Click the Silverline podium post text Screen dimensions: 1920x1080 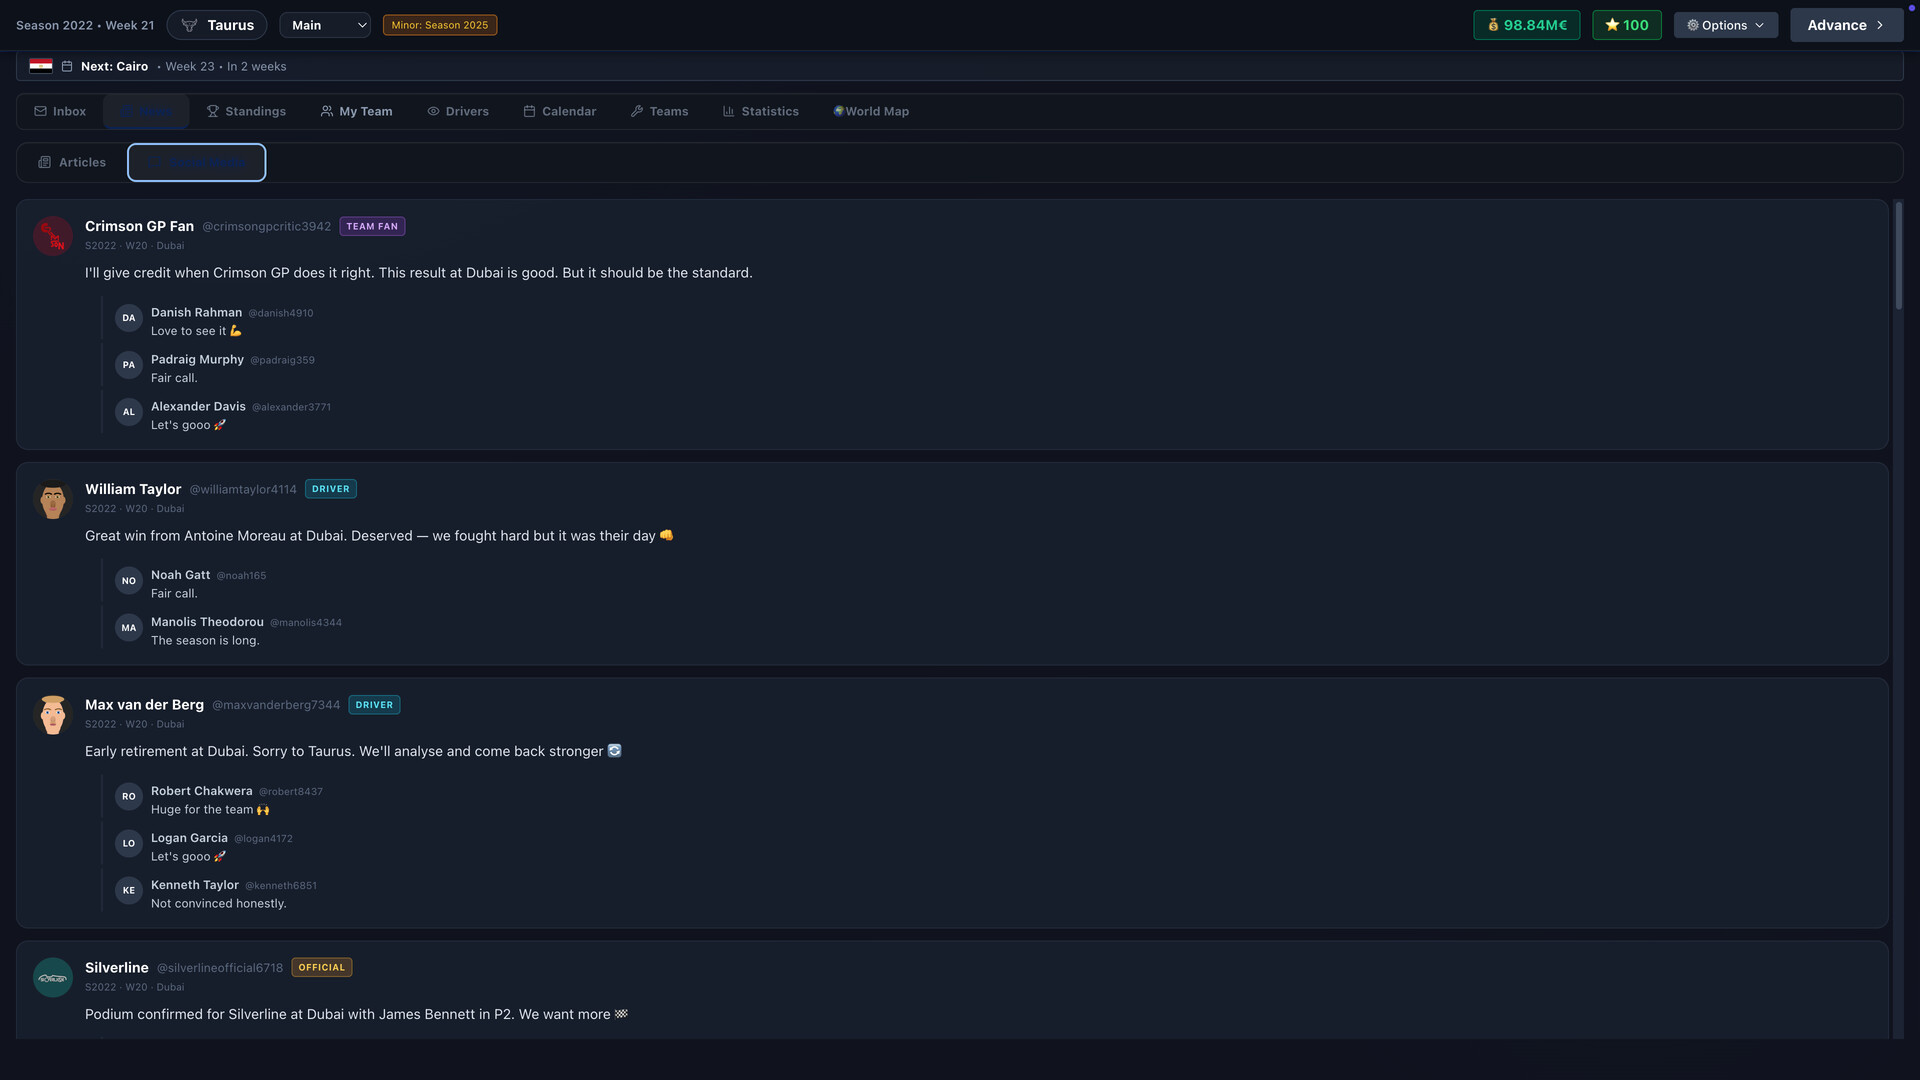click(x=357, y=1014)
